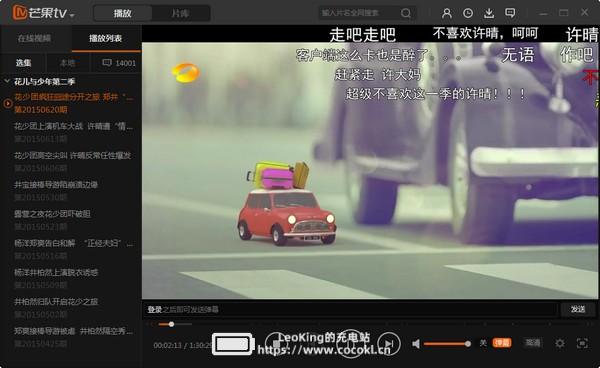
Task: Open the player settings gear icon
Action: coord(559,344)
